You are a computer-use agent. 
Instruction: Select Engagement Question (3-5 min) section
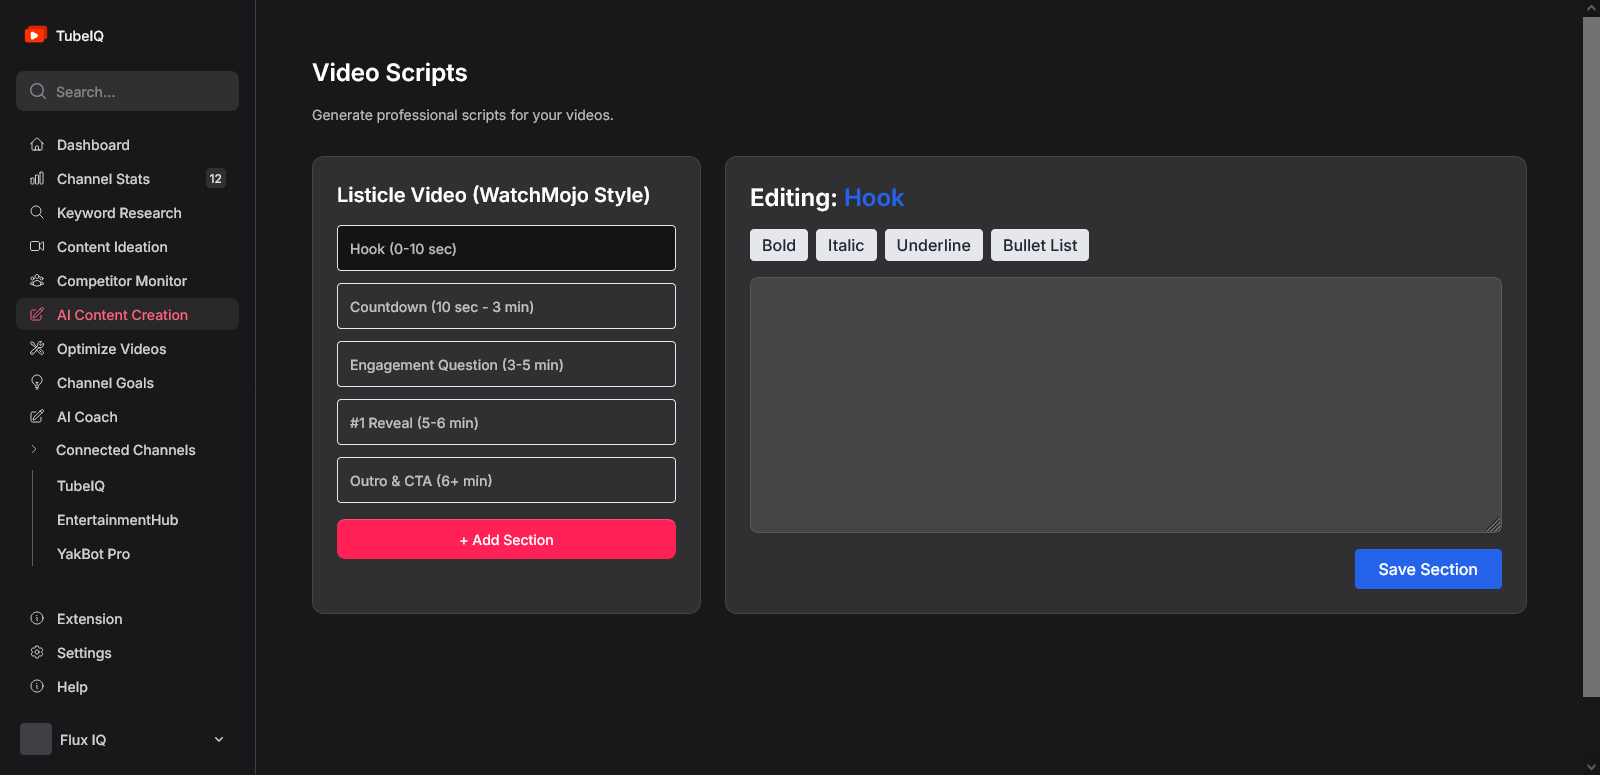(x=506, y=364)
